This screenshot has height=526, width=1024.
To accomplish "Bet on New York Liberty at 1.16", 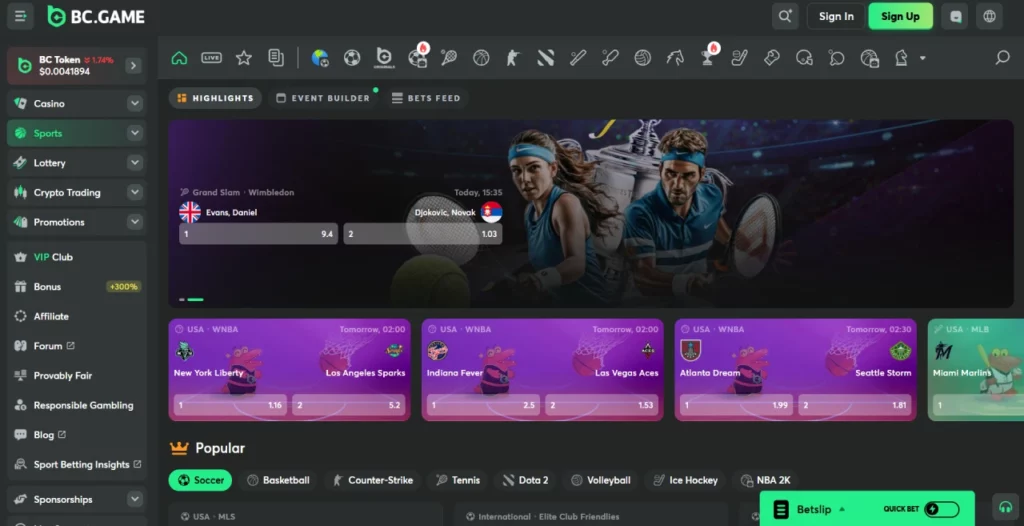I will 228,405.
